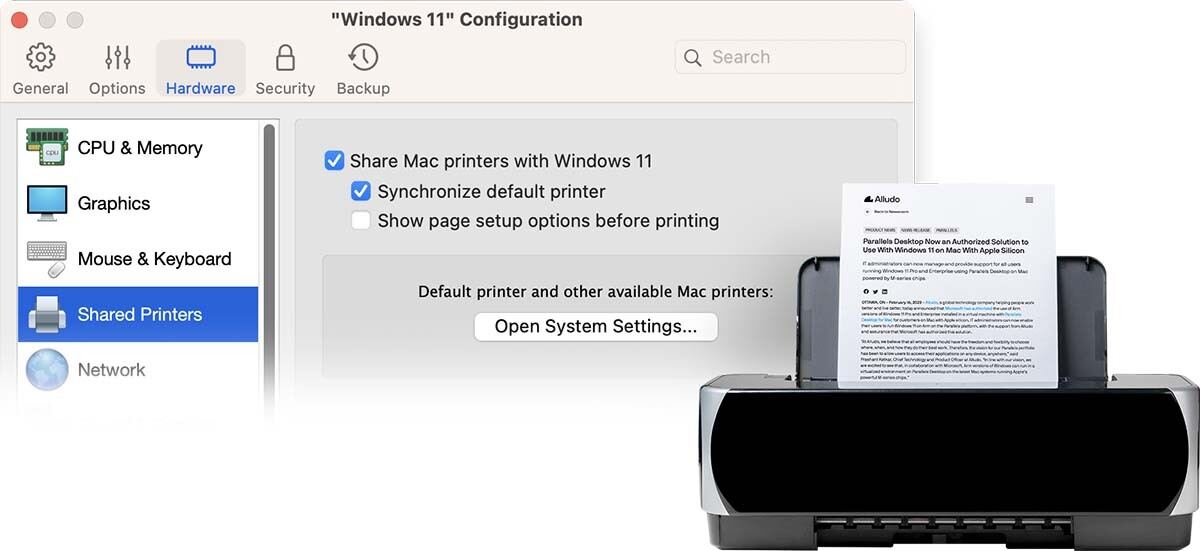Viewport: 1200px width, 551px height.
Task: Click the Options sliders icon
Action: pyautogui.click(x=118, y=57)
